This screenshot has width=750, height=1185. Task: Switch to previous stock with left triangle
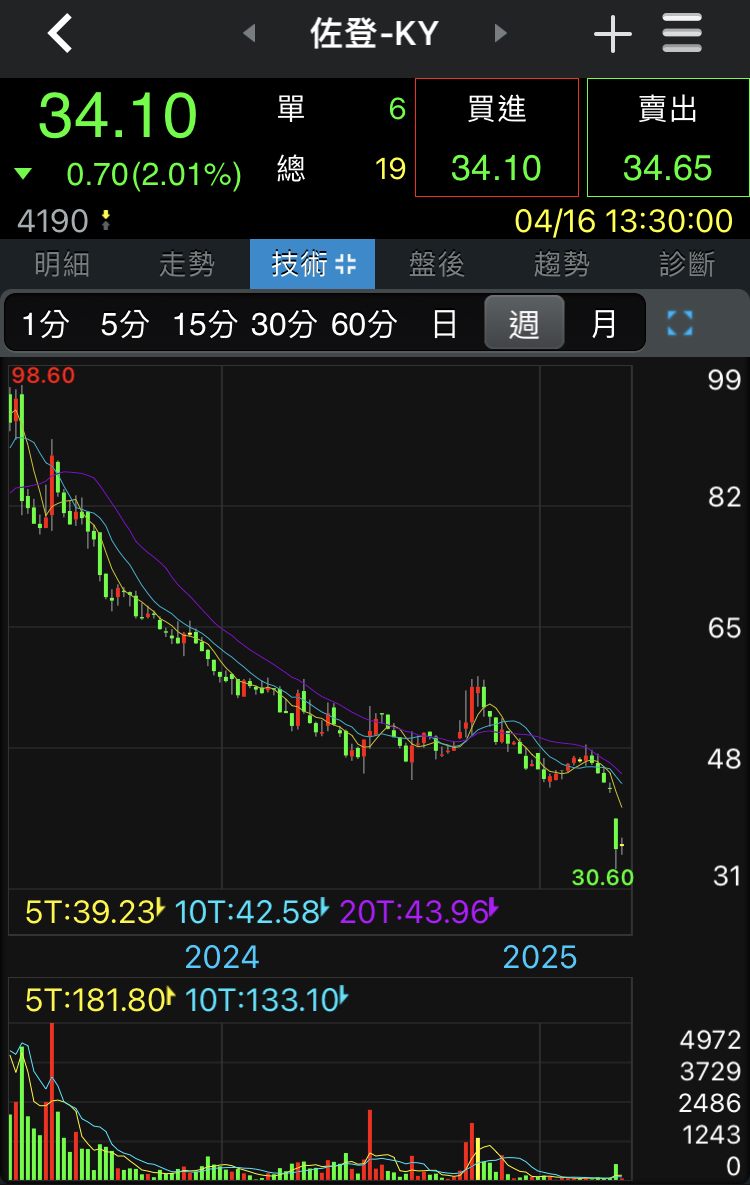pyautogui.click(x=249, y=33)
